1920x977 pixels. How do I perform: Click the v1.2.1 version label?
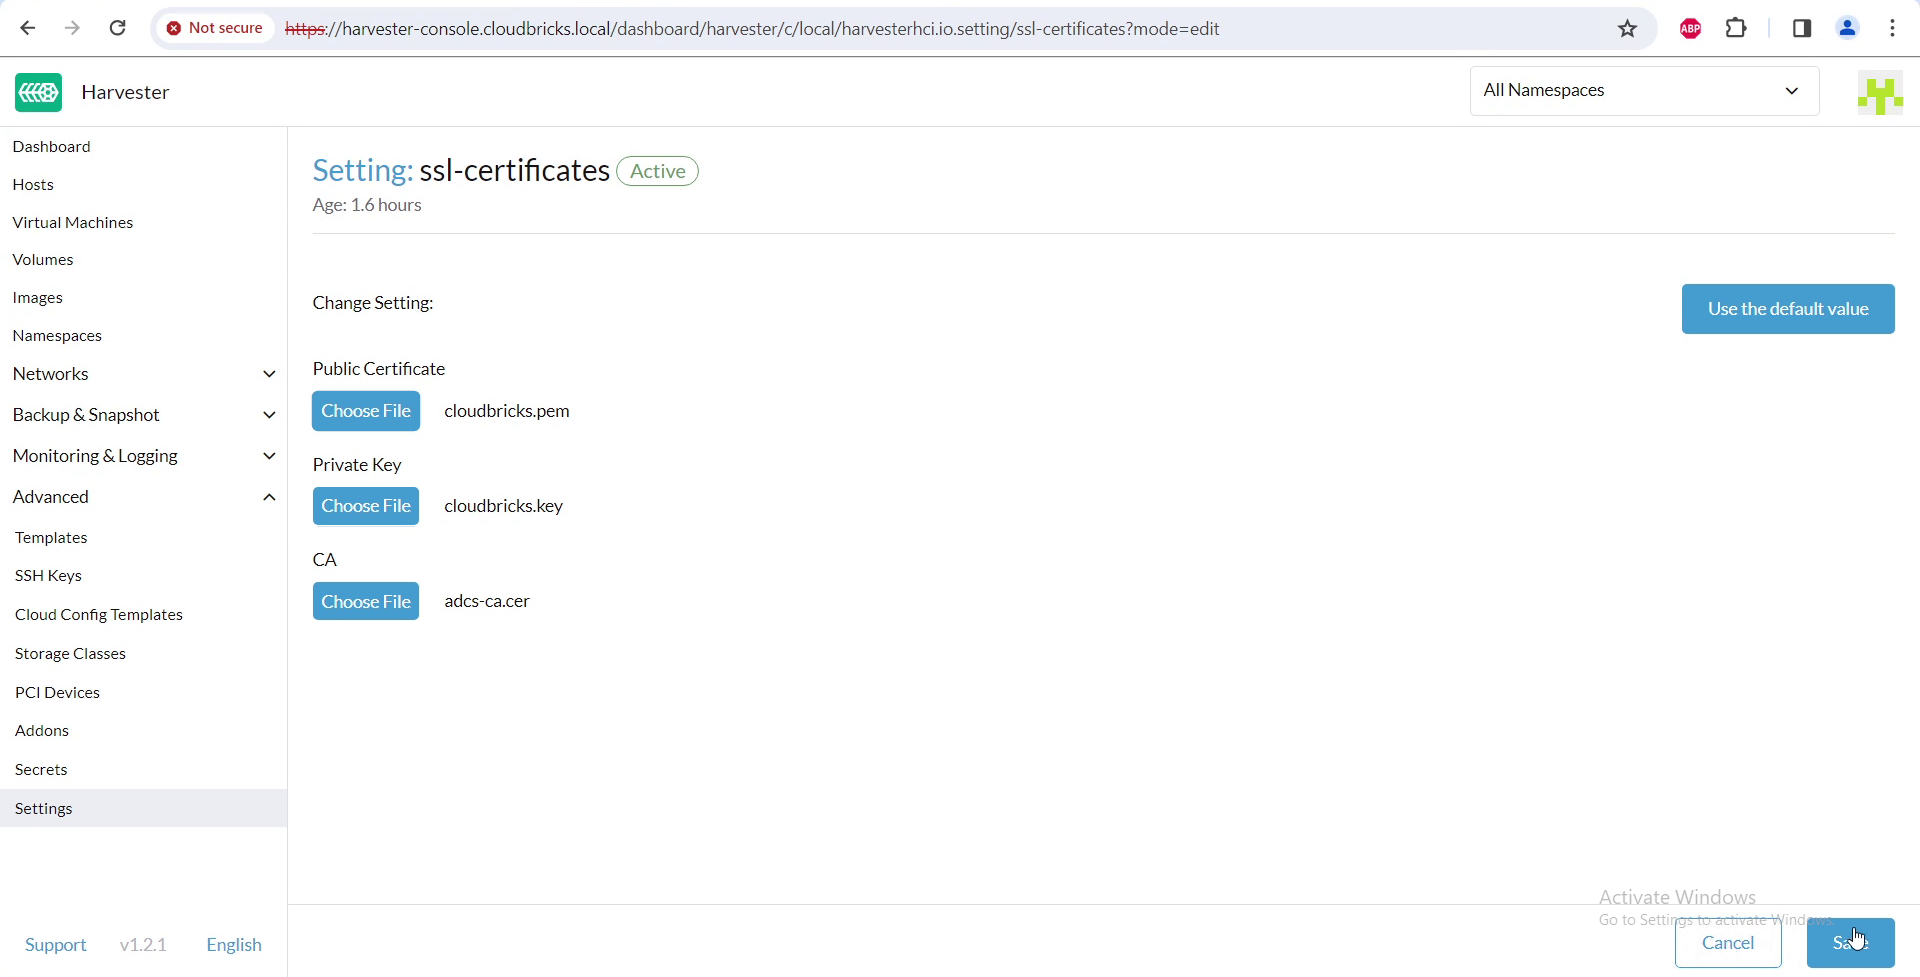(143, 945)
